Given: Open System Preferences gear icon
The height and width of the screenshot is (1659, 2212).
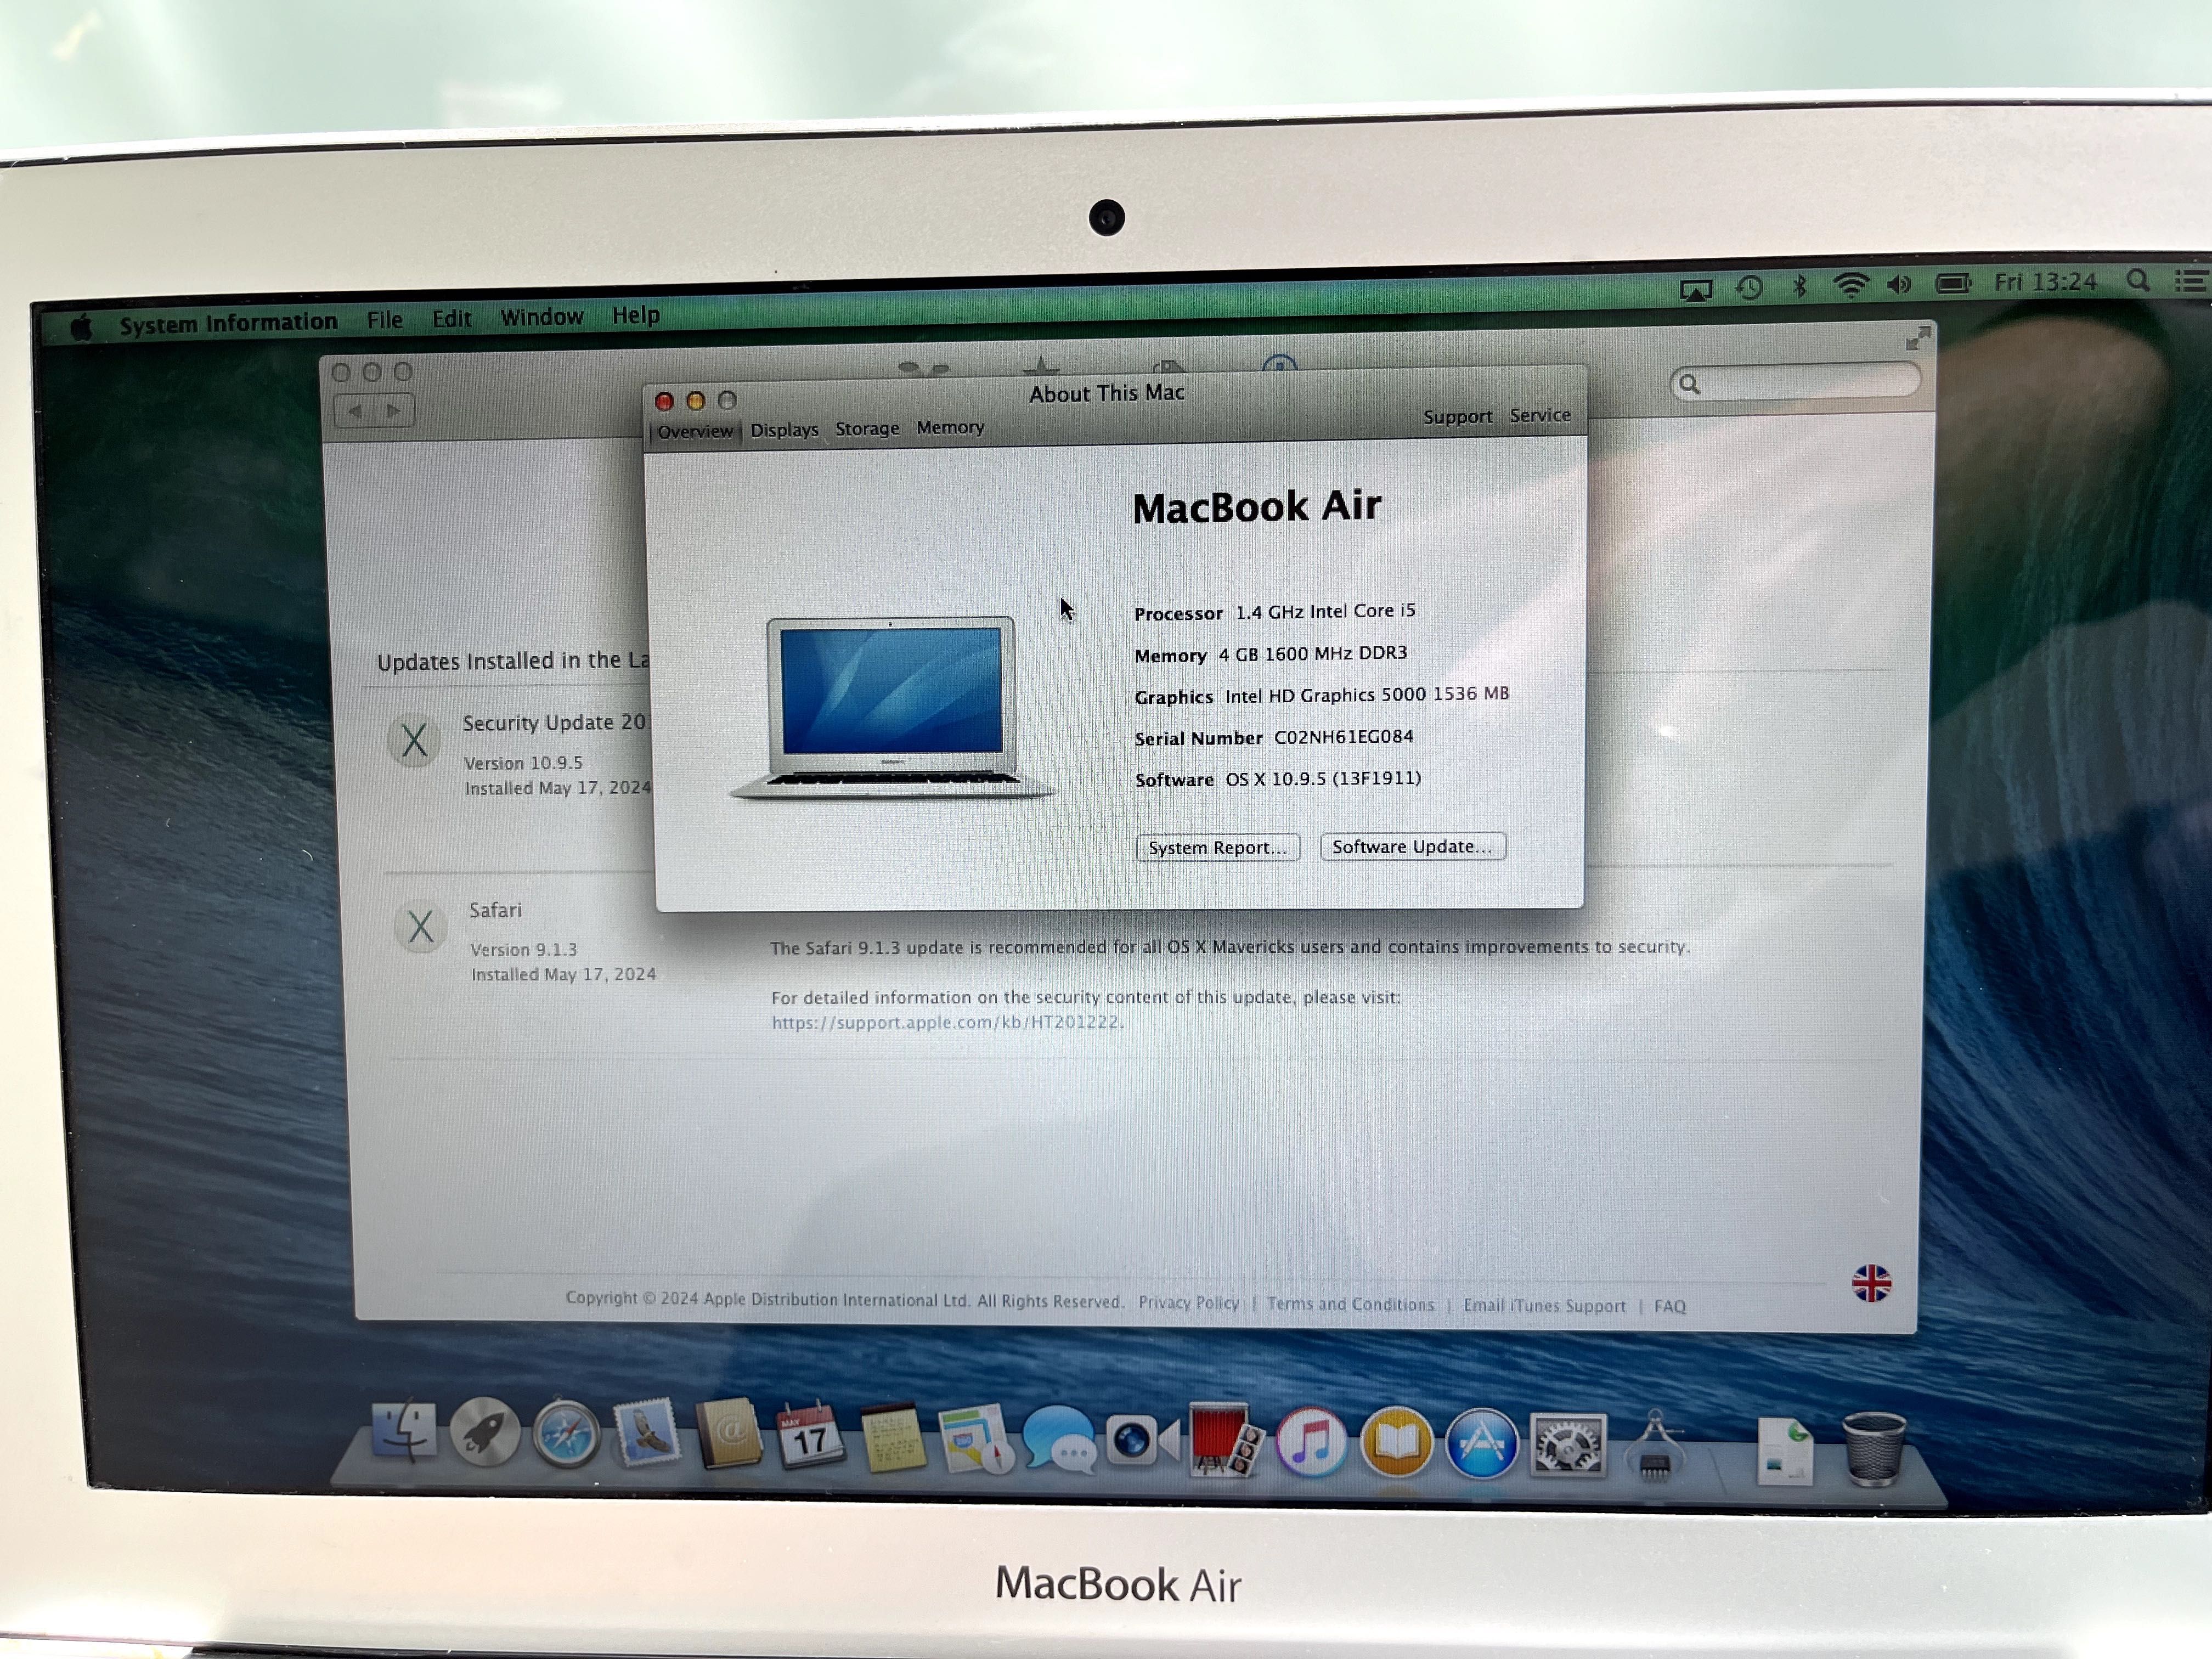Looking at the screenshot, I should coord(1567,1445).
